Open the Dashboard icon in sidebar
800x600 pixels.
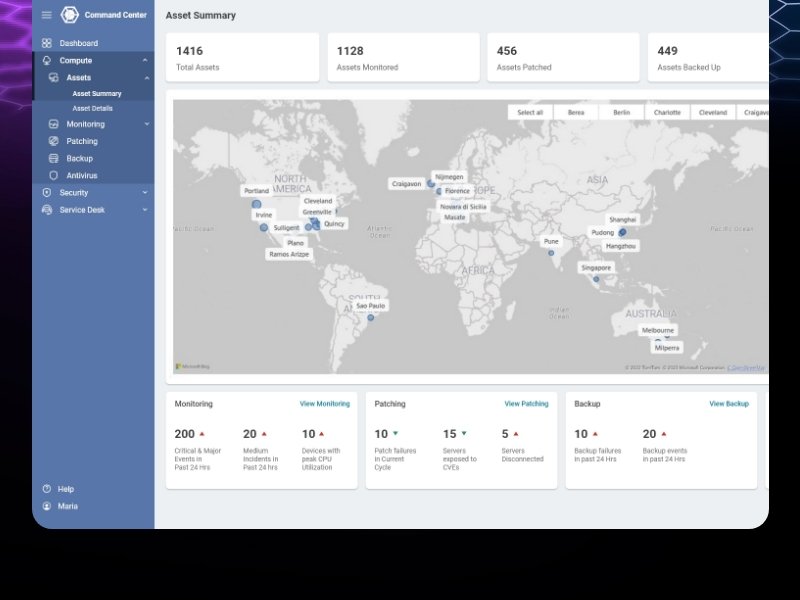(x=47, y=43)
